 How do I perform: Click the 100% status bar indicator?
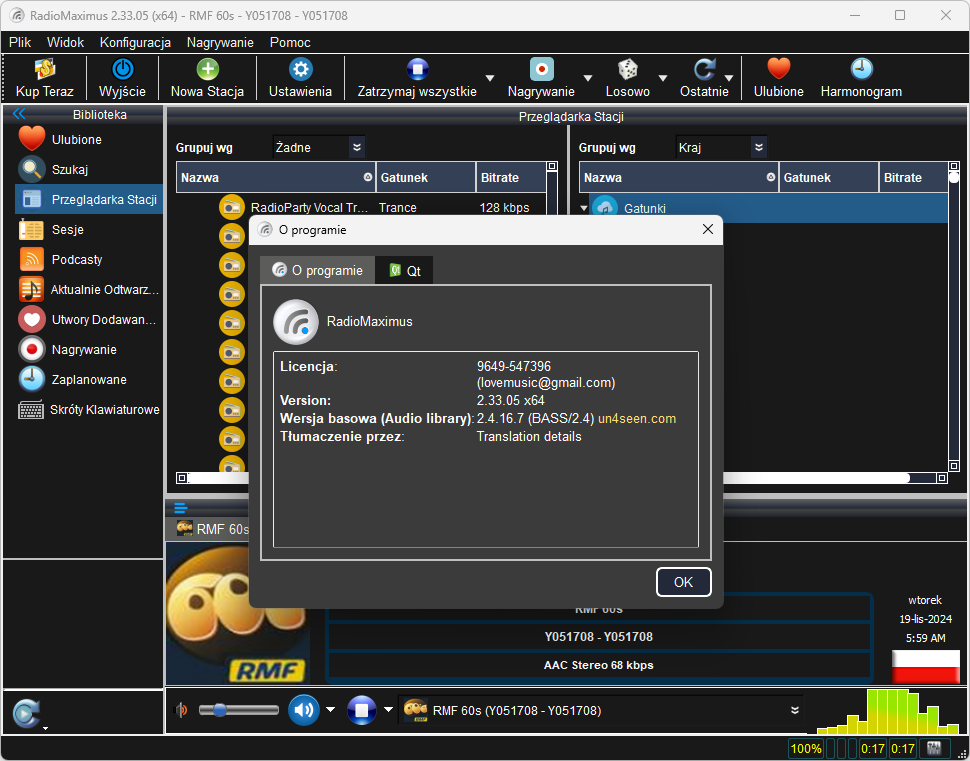click(806, 749)
